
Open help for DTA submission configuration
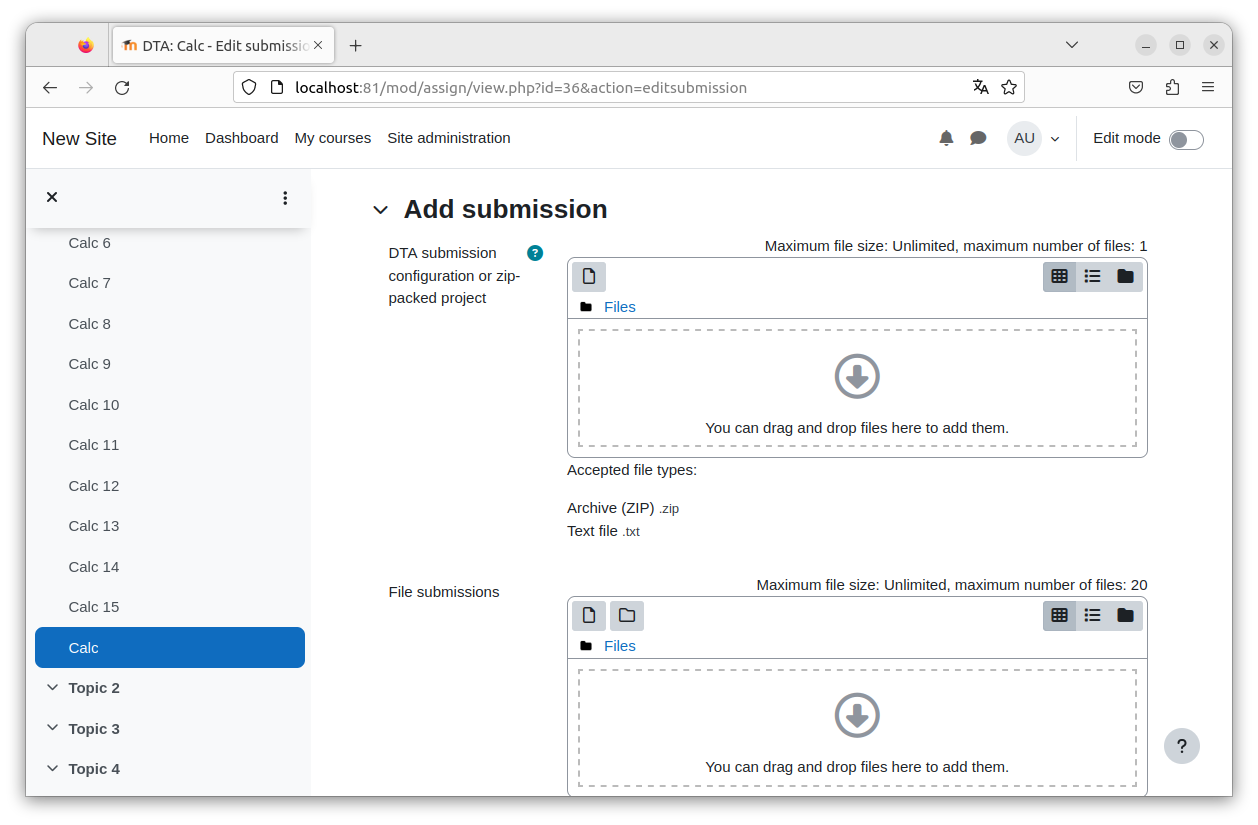535,253
